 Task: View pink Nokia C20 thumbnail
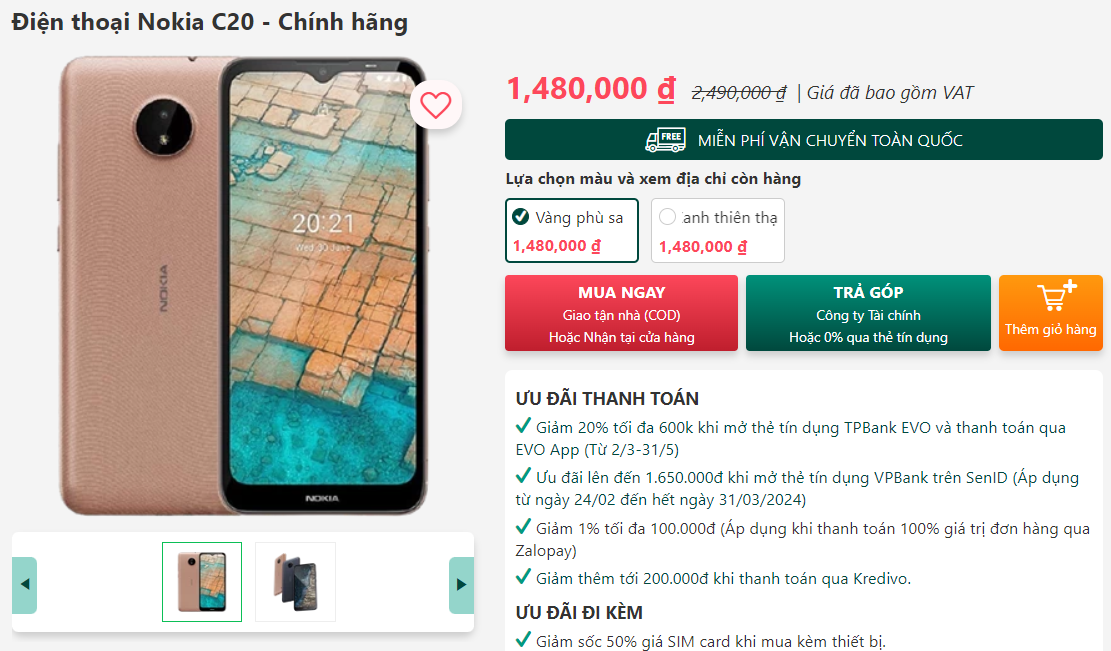click(202, 582)
